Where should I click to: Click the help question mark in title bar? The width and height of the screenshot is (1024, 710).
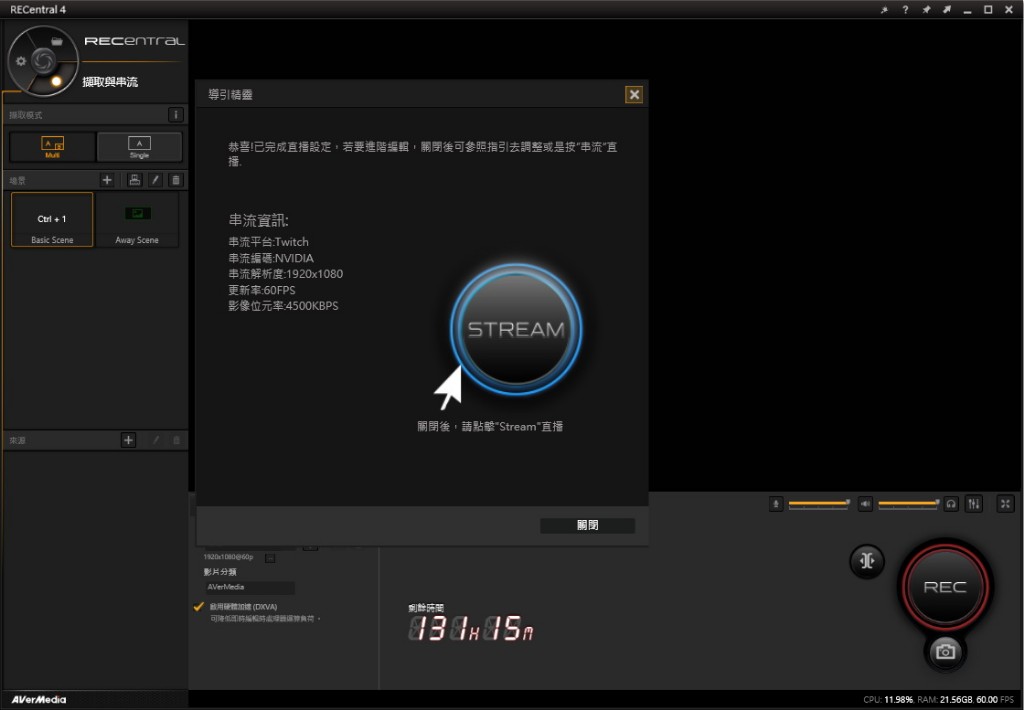pyautogui.click(x=905, y=10)
